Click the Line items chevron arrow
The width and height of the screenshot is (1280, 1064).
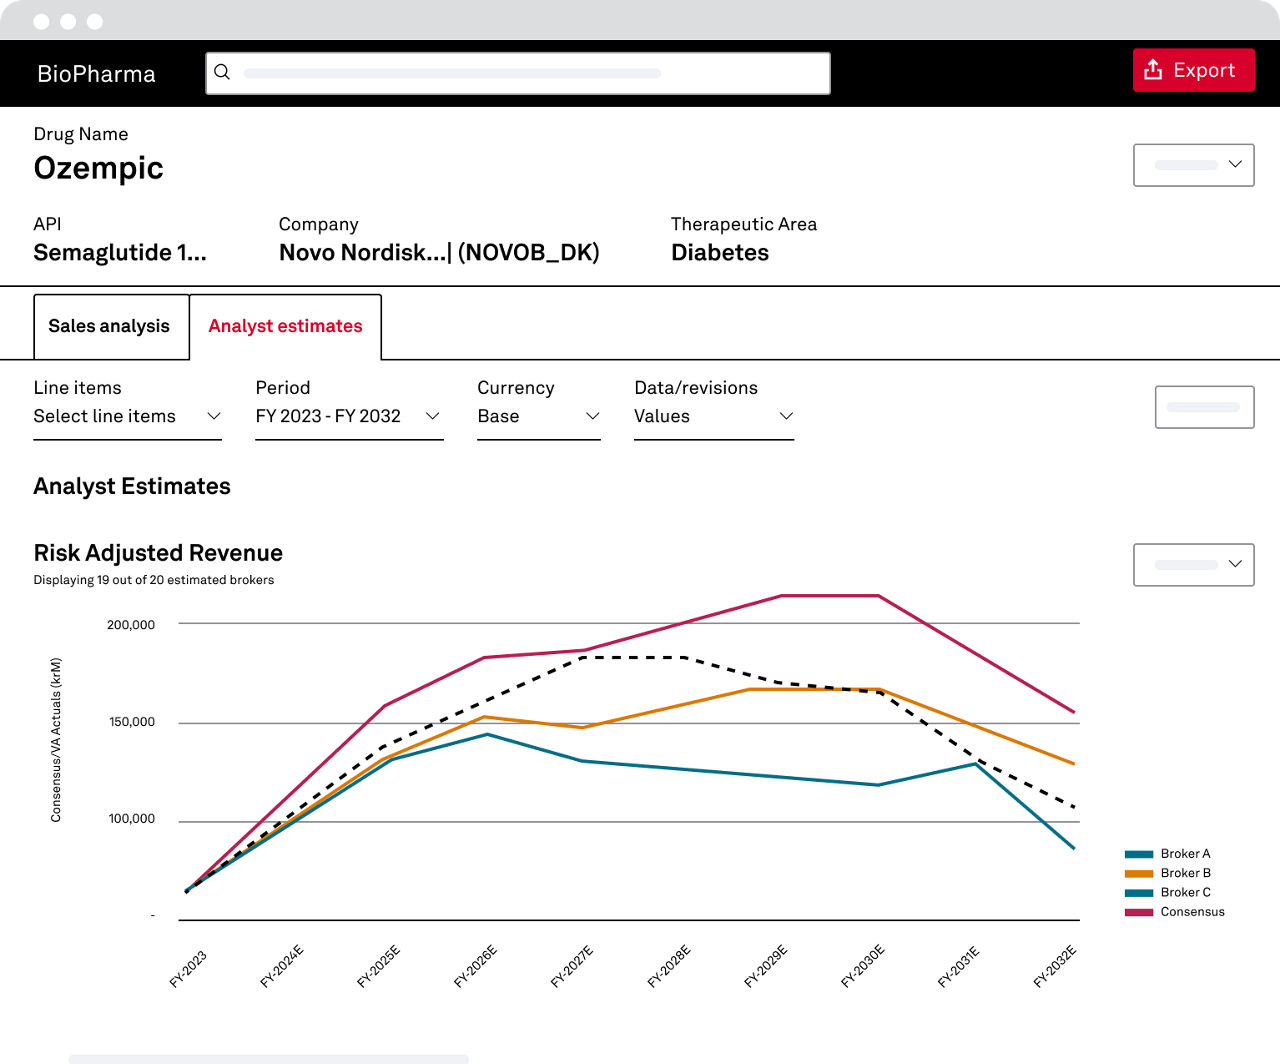(214, 416)
